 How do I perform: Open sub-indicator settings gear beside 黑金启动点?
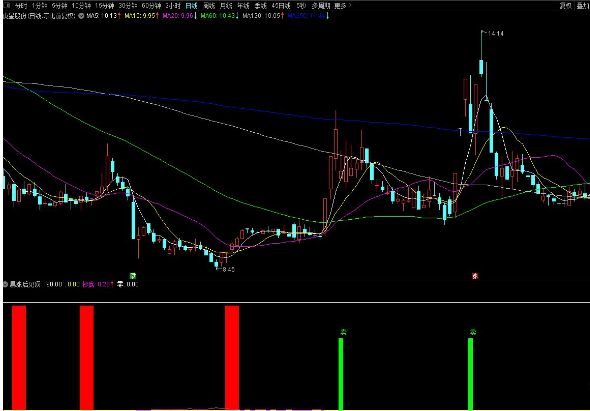tap(5, 284)
